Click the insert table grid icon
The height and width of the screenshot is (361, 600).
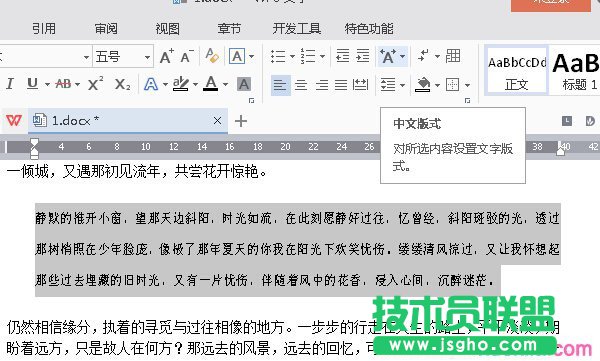[x=453, y=56]
